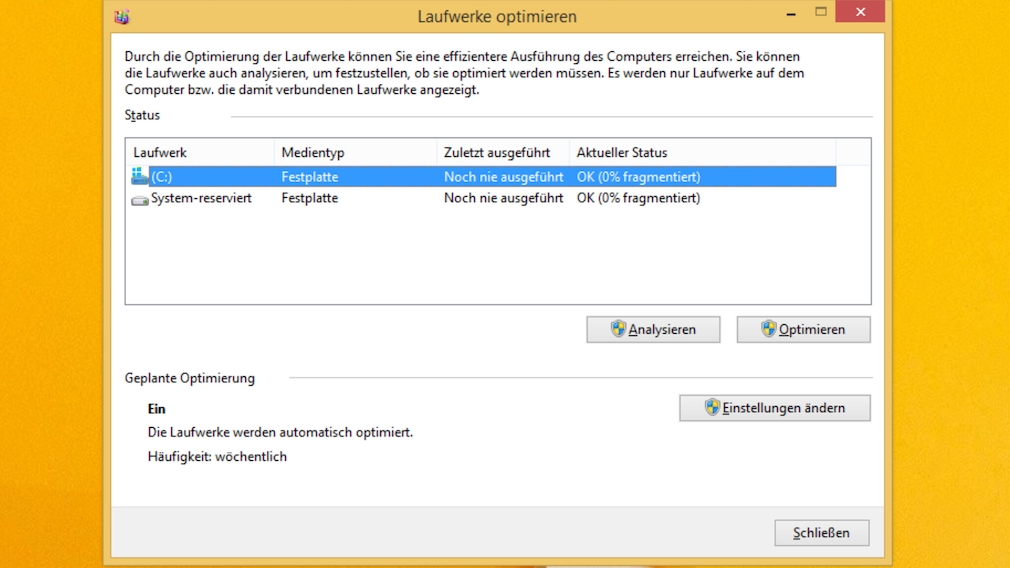Click the Festplatte cell of System-reserviert row
Screen dimensions: 1010x568
[310, 198]
